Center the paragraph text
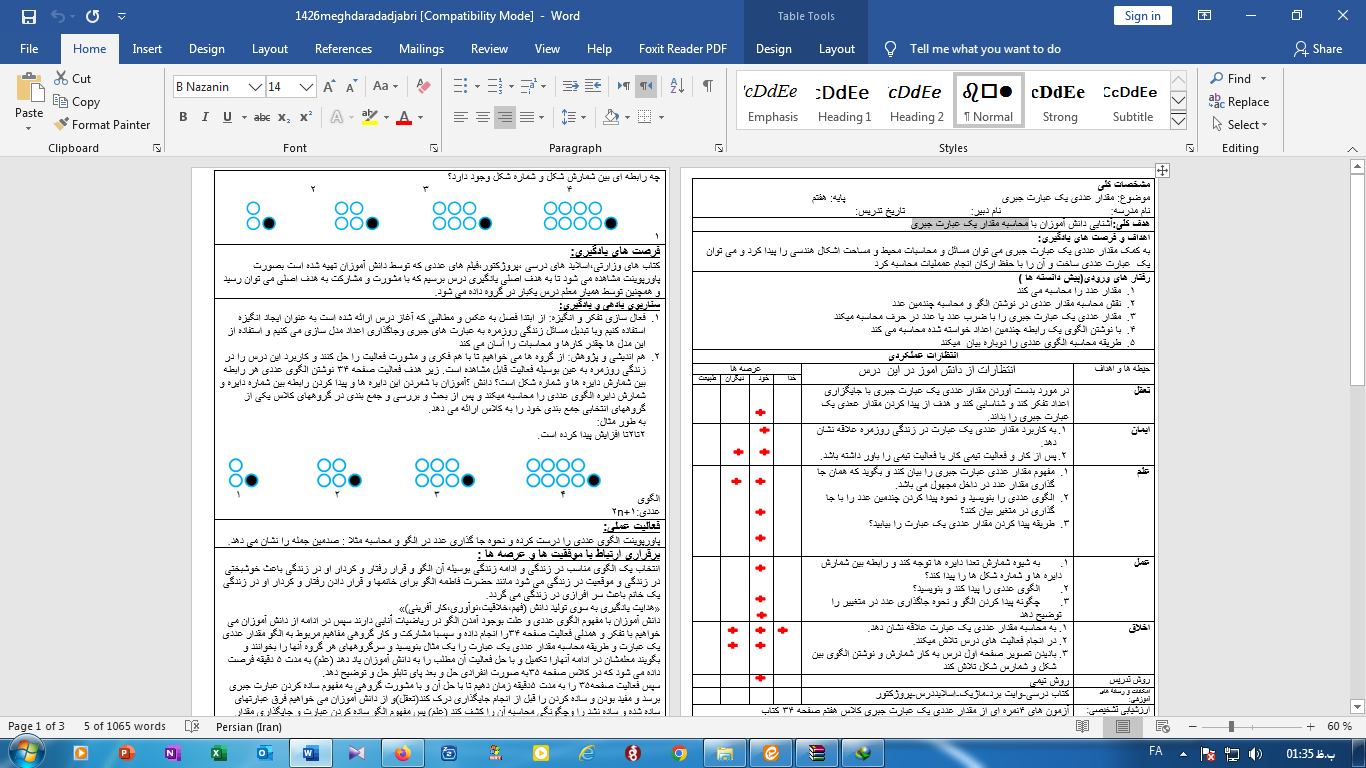 482,117
